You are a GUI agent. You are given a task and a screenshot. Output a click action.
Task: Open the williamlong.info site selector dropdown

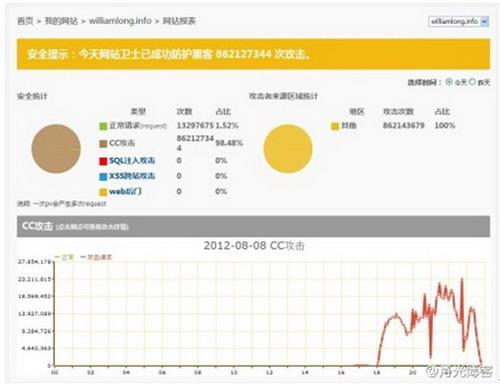click(458, 21)
